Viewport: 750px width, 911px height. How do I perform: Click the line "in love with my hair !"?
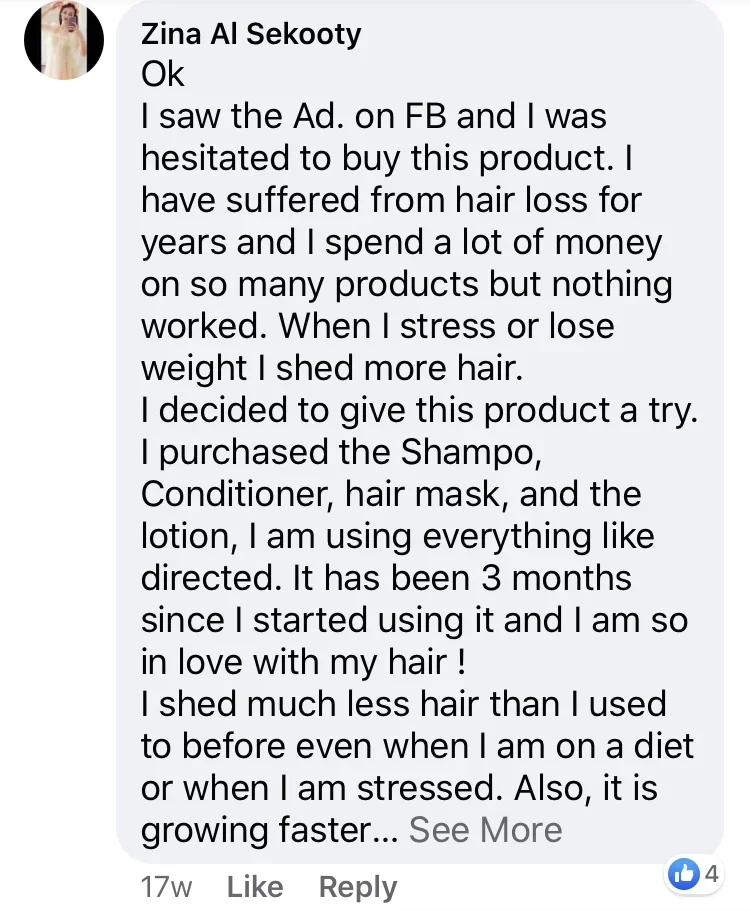(x=295, y=663)
